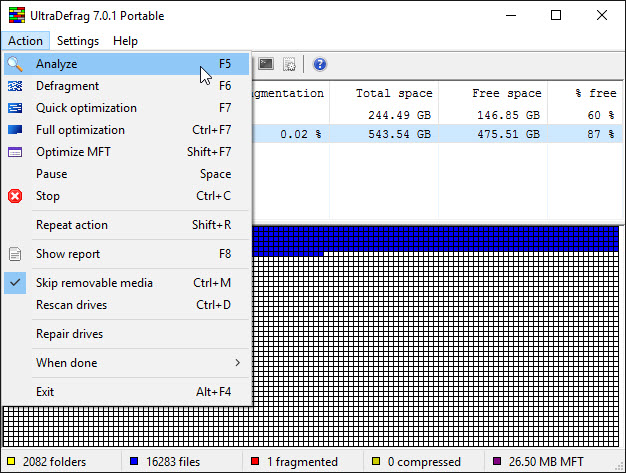626x473 pixels.
Task: Click the yellow folders legend swatch
Action: click(x=11, y=461)
